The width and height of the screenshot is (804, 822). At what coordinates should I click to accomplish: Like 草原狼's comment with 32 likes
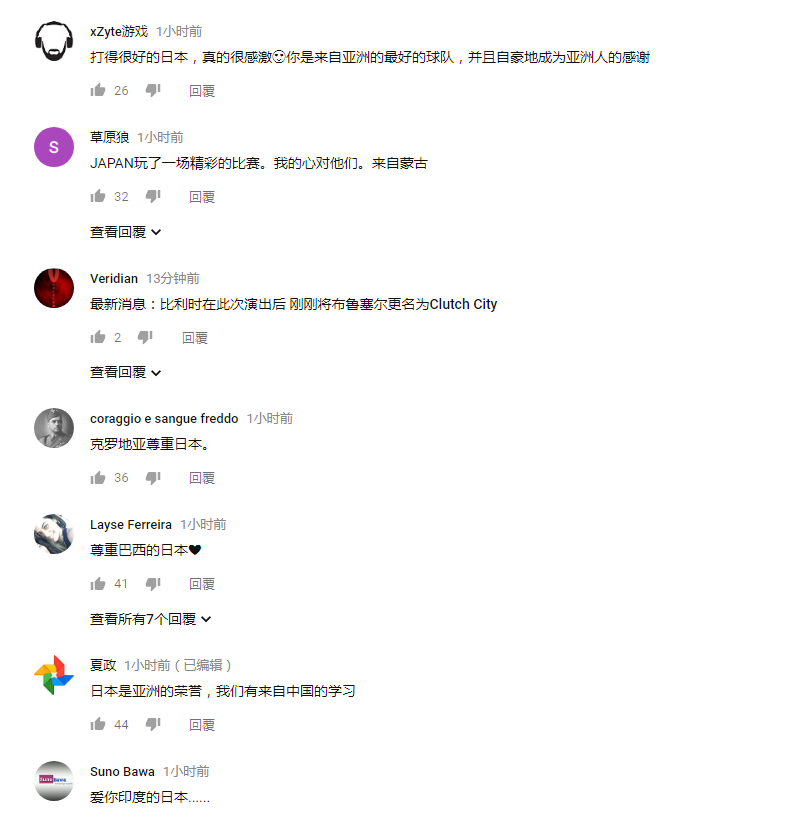click(97, 196)
